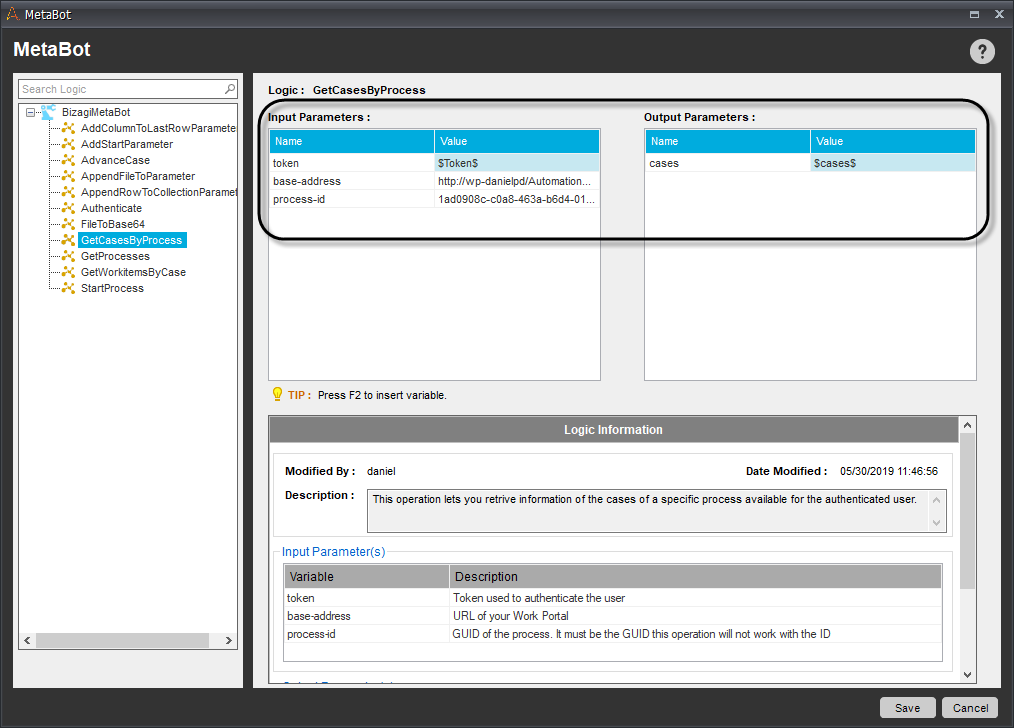
Task: Select the highlighted GetCasesByProcess item
Action: (x=132, y=240)
